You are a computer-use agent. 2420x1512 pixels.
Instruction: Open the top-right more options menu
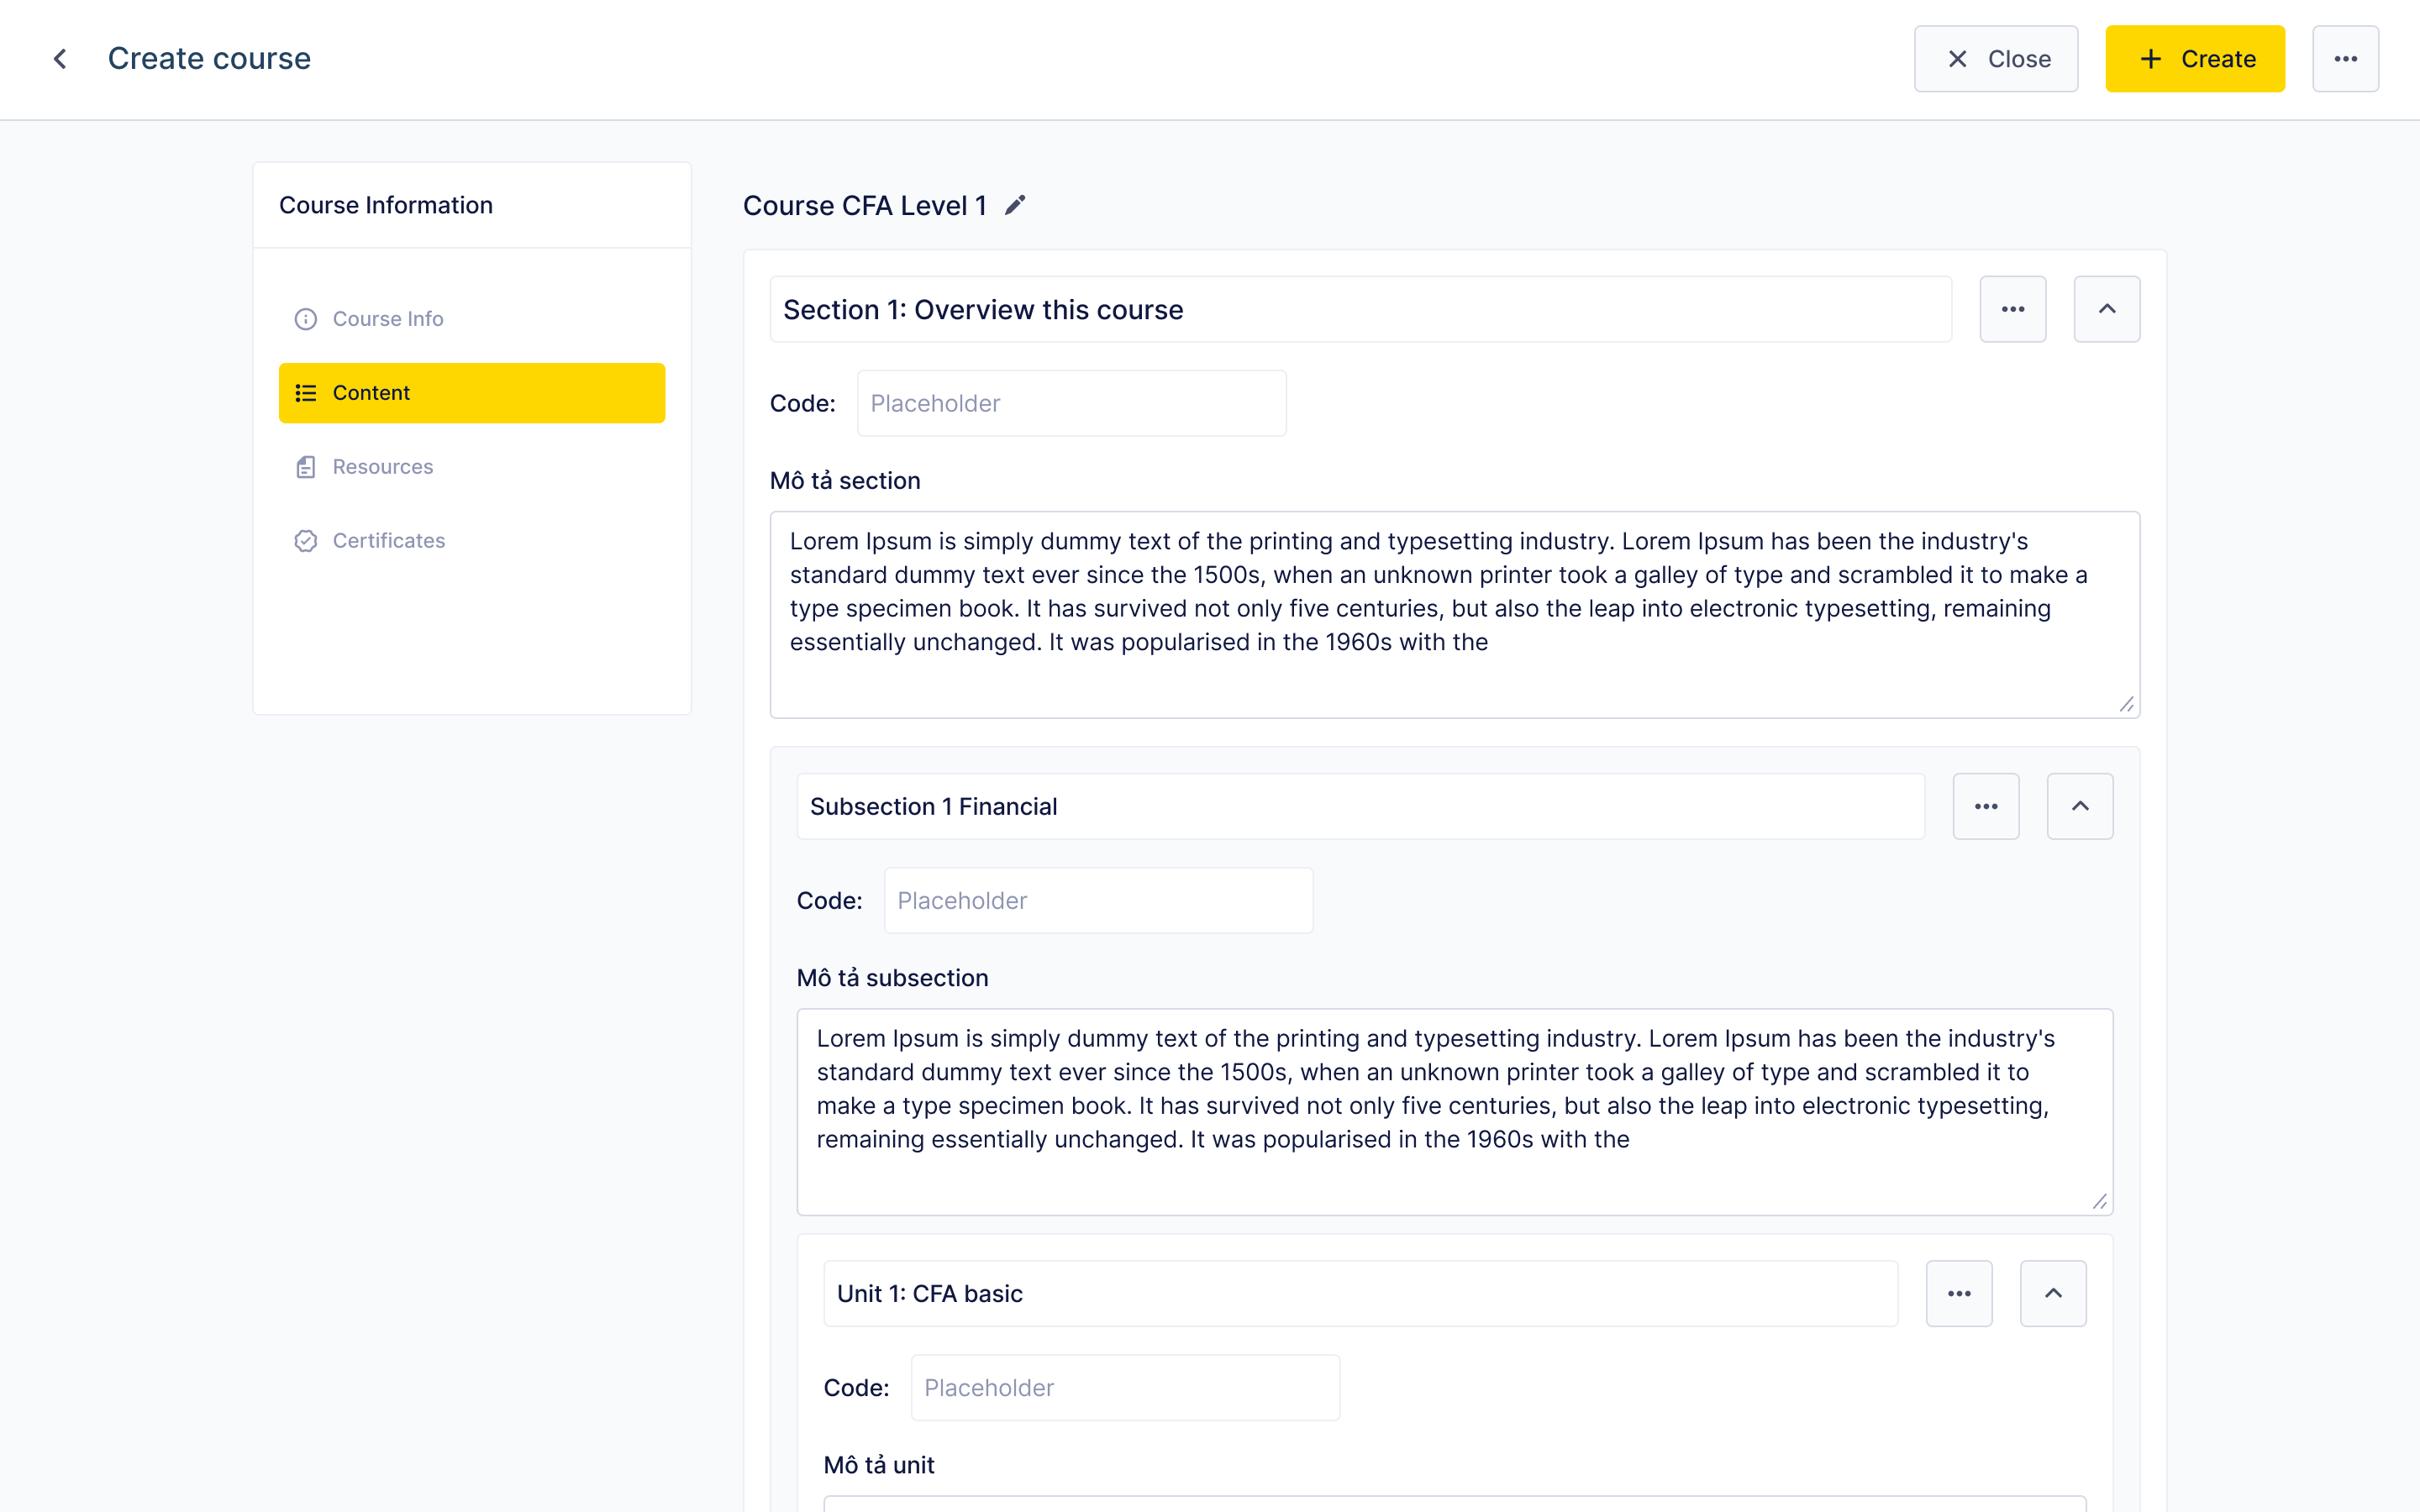(x=2345, y=59)
